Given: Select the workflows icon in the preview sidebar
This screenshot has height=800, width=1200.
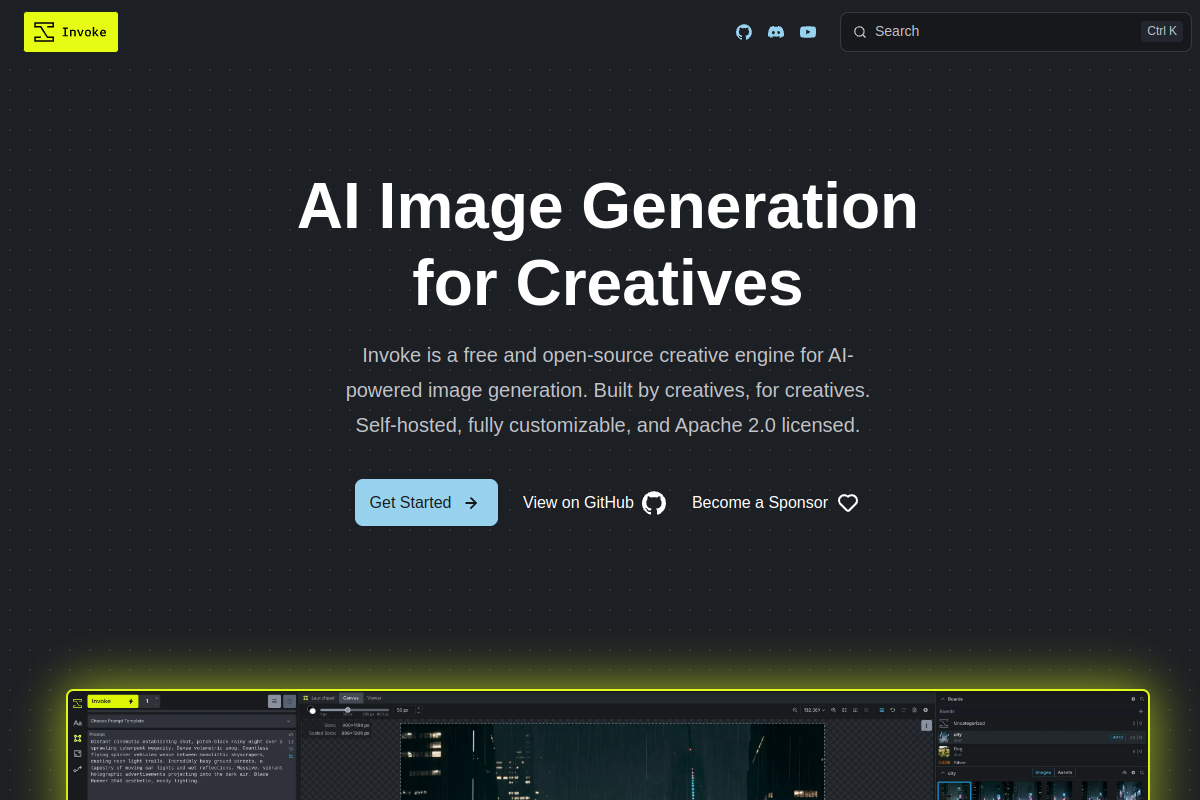Looking at the screenshot, I should point(77,769).
